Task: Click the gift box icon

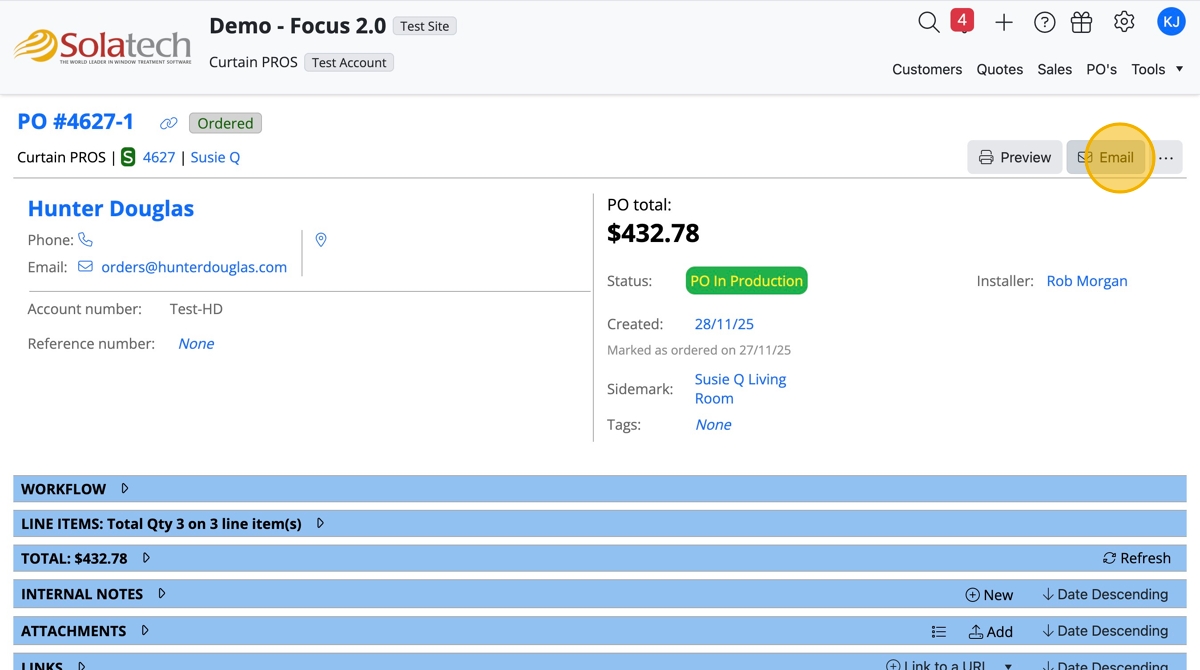Action: coord(1081,22)
